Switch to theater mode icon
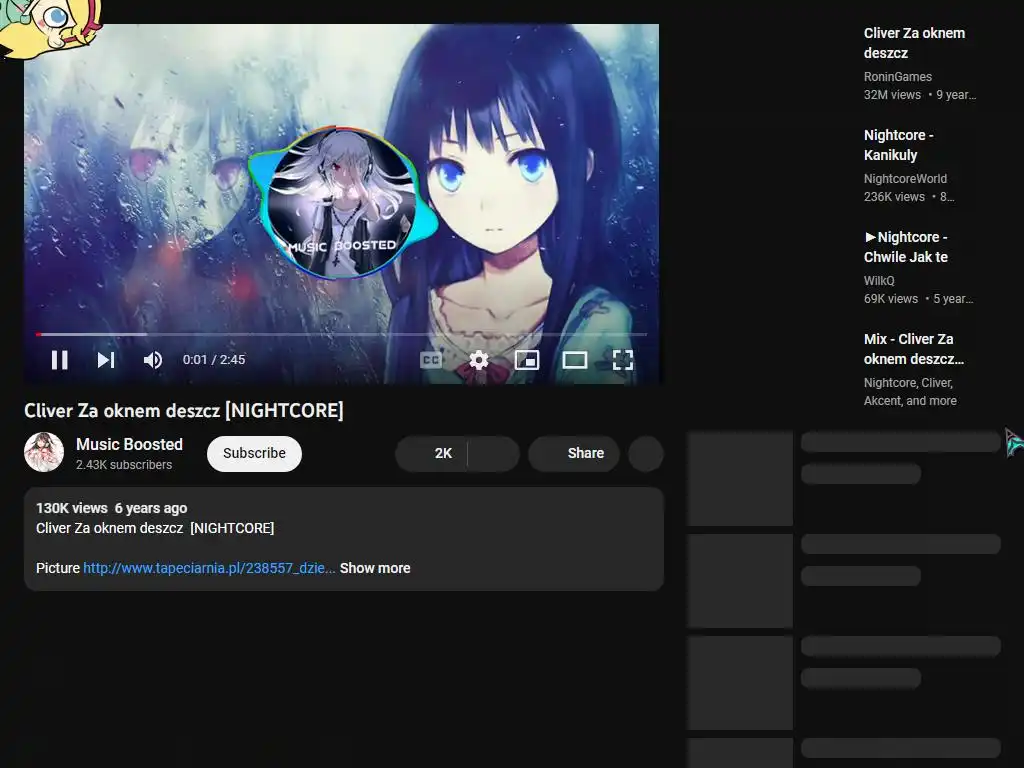This screenshot has width=1024, height=768. pyautogui.click(x=575, y=360)
